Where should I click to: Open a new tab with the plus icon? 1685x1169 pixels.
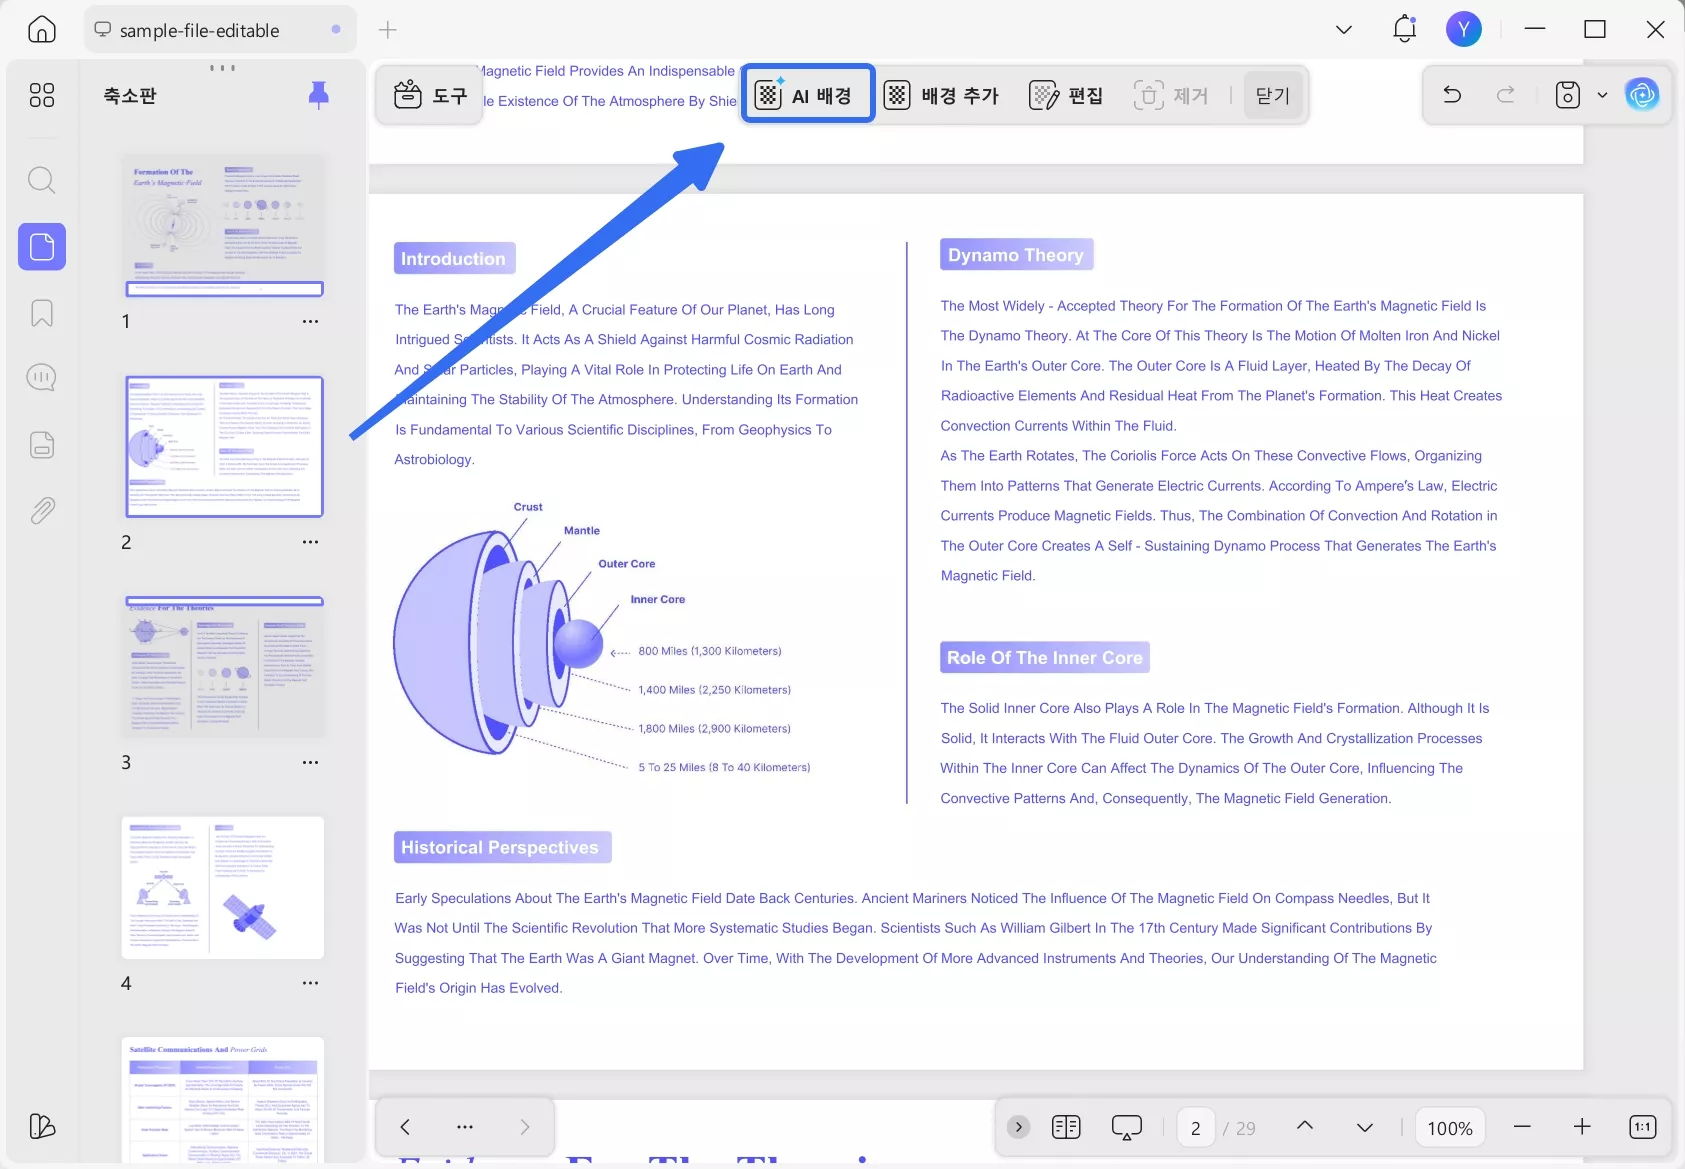pos(388,30)
